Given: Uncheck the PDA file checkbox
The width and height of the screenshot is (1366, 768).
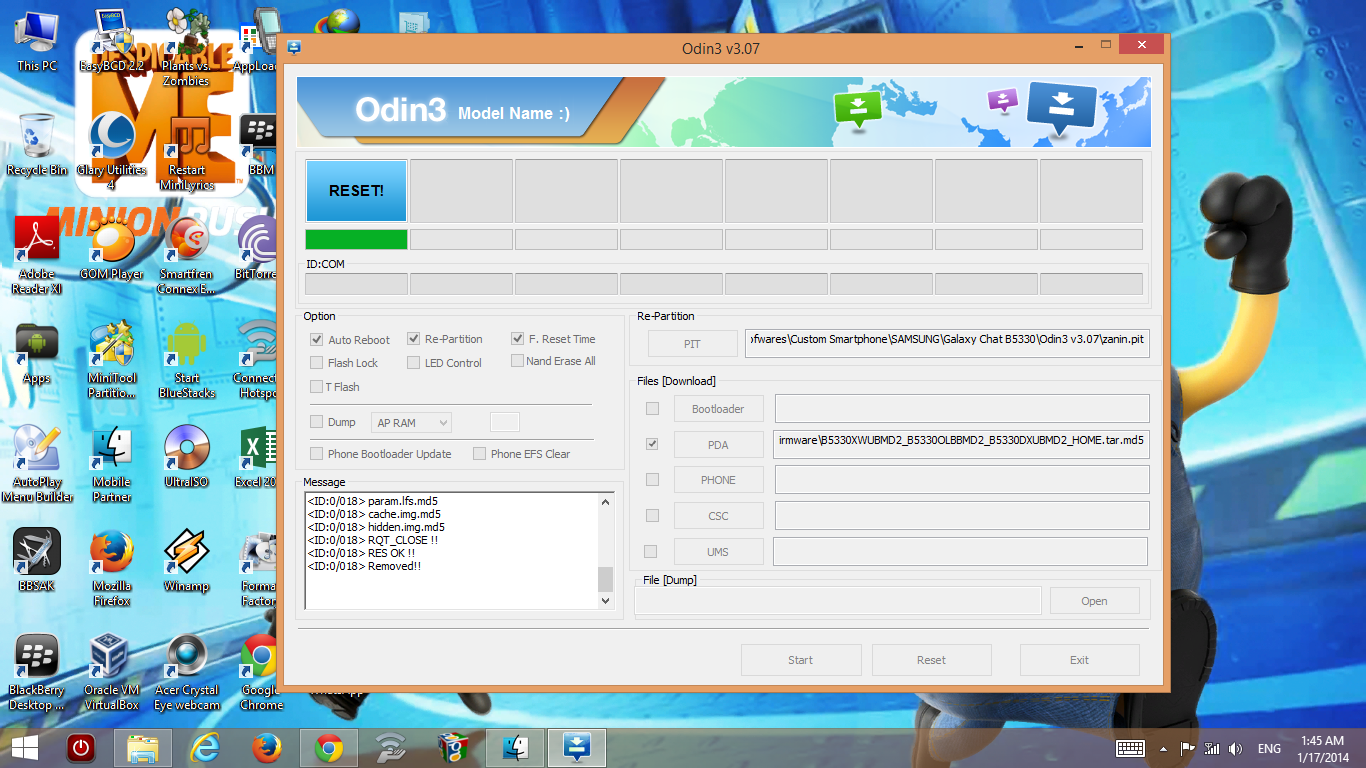Looking at the screenshot, I should 652,444.
